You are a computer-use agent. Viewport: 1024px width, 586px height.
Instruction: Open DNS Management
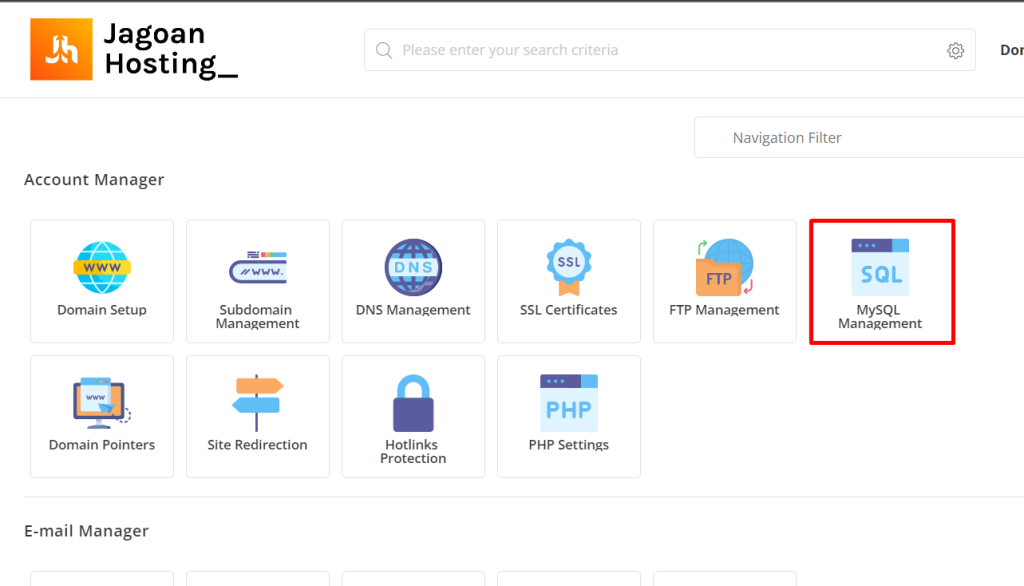[412, 281]
